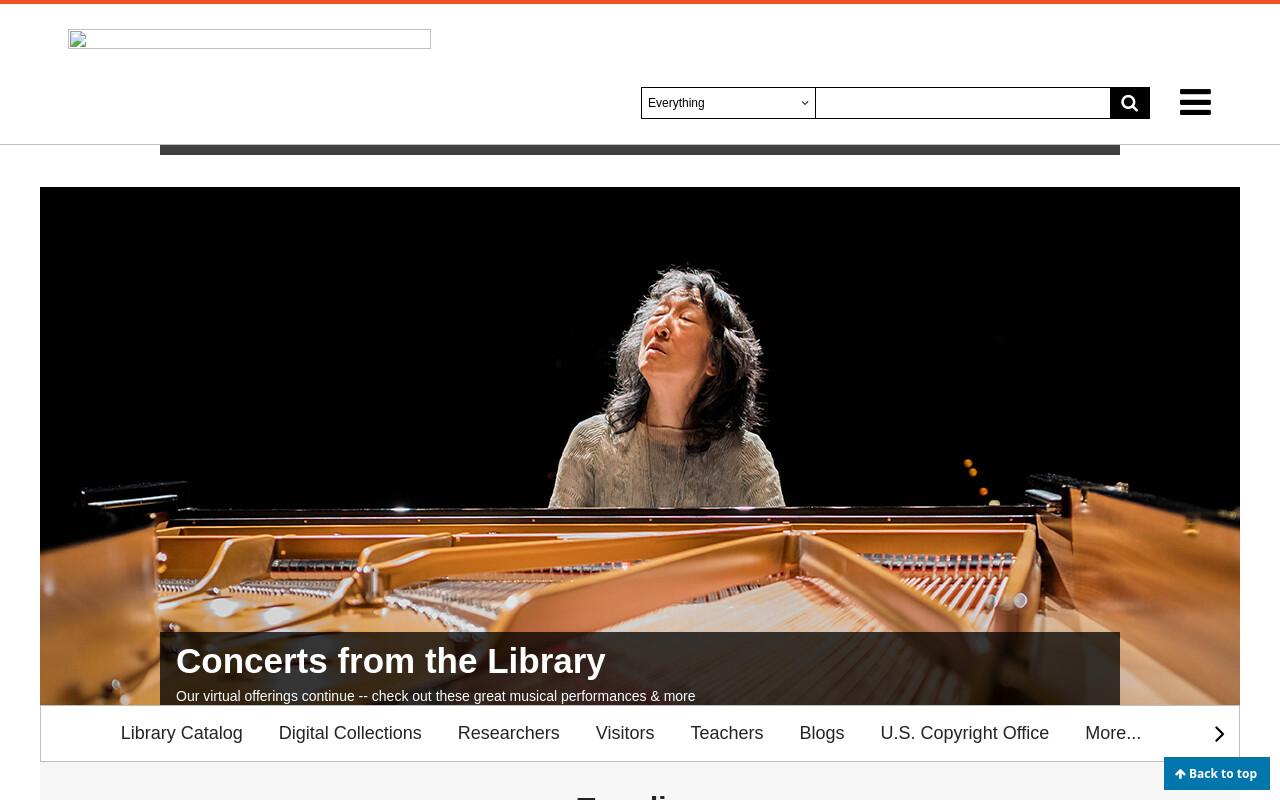Click the dark bar below the header
Image resolution: width=1280 pixels, height=800 pixels.
(640, 150)
